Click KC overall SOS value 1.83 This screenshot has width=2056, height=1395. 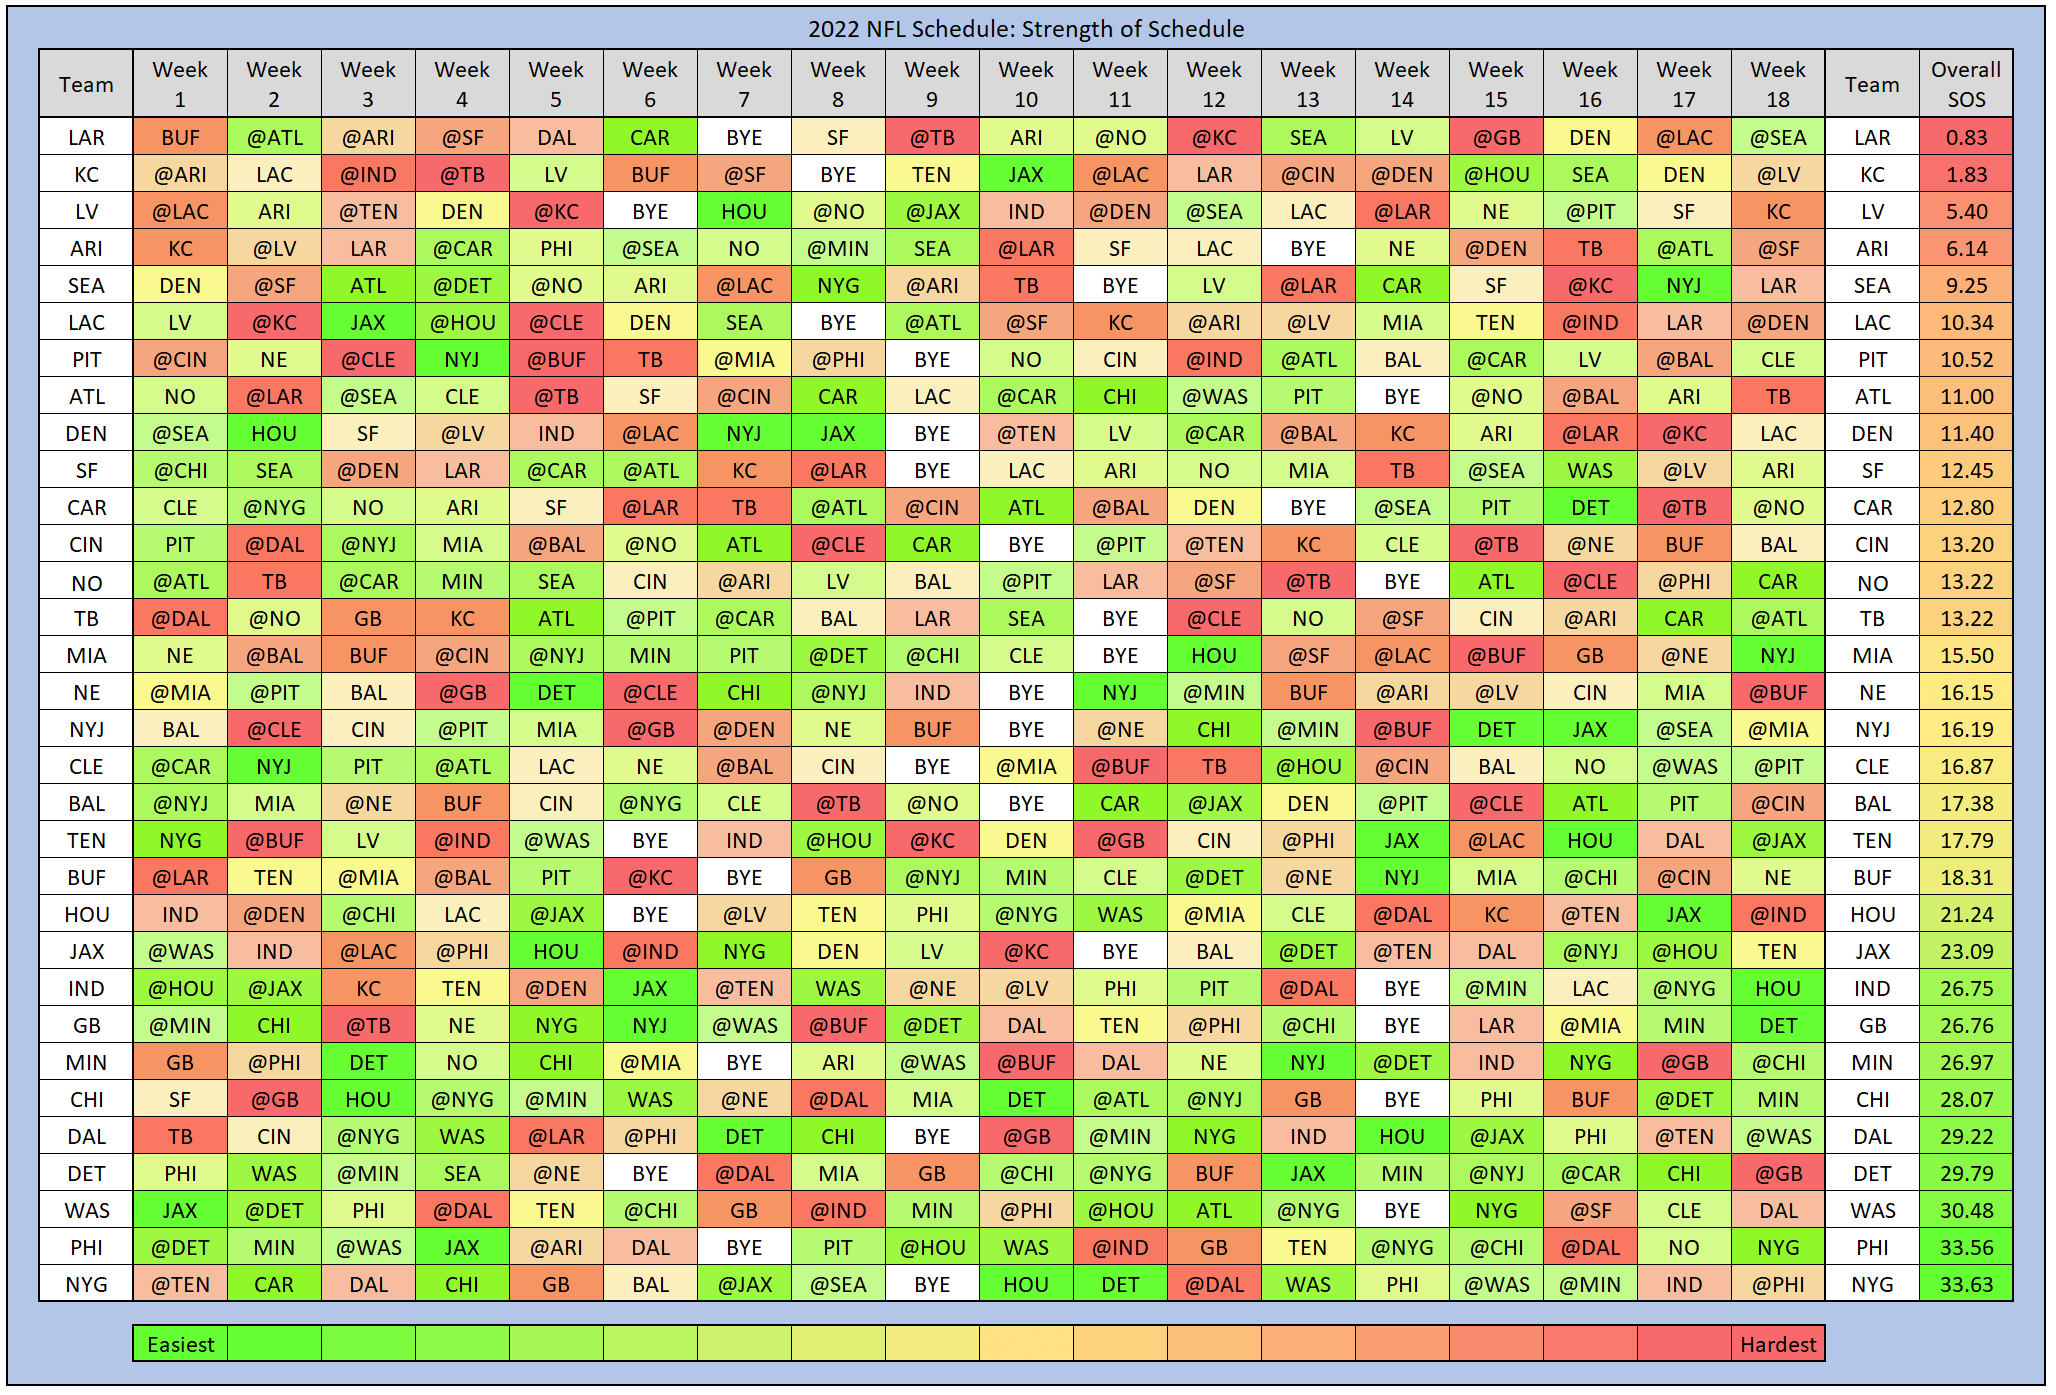click(1966, 174)
